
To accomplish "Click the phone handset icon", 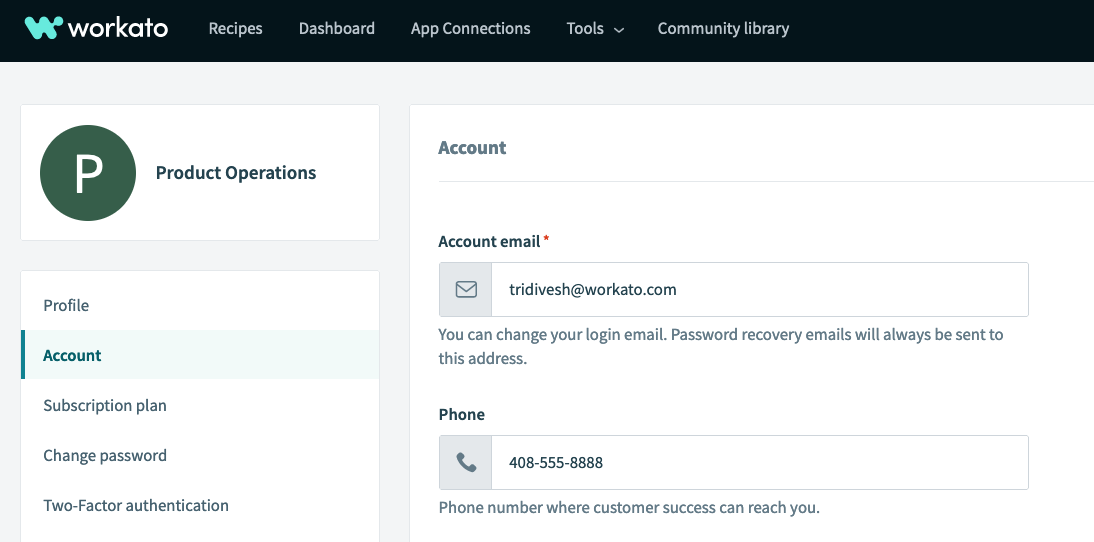I will point(466,462).
